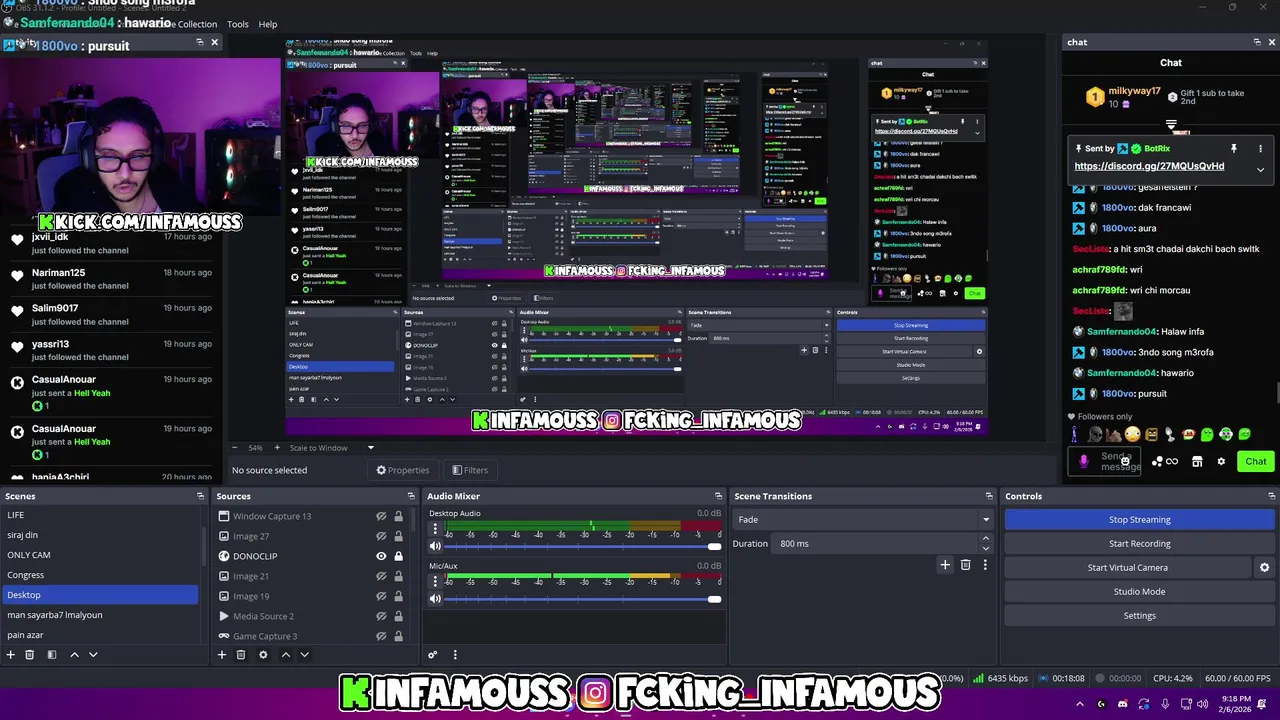Select the LIFE scene

tap(100, 515)
